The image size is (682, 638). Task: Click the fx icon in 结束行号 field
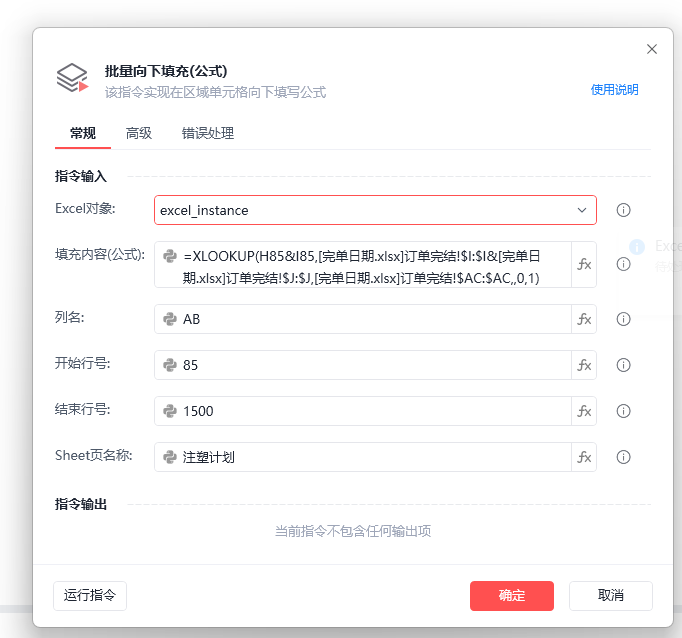click(x=584, y=411)
